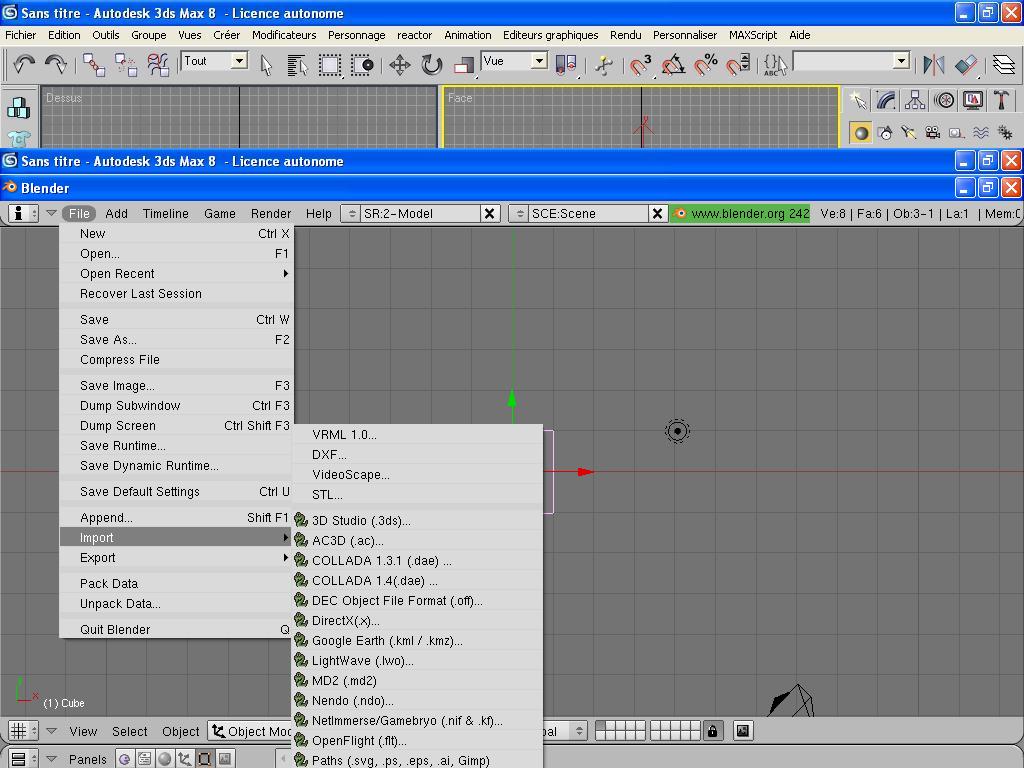The image size is (1024, 768).
Task: Click the Align tool icon
Action: point(966,65)
